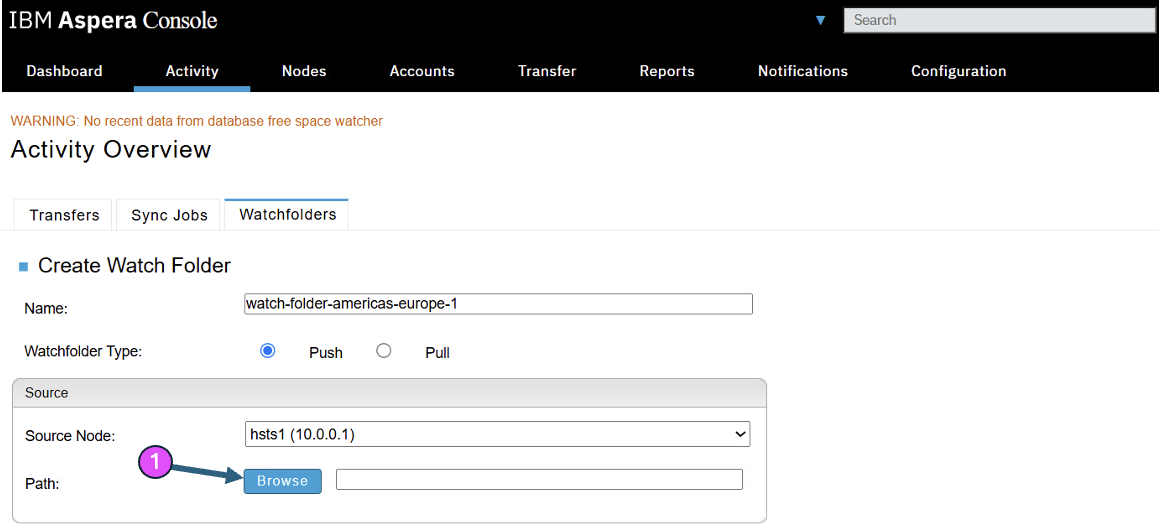Click the database free space watcher warning
The width and height of the screenshot is (1160, 526).
[x=197, y=121]
